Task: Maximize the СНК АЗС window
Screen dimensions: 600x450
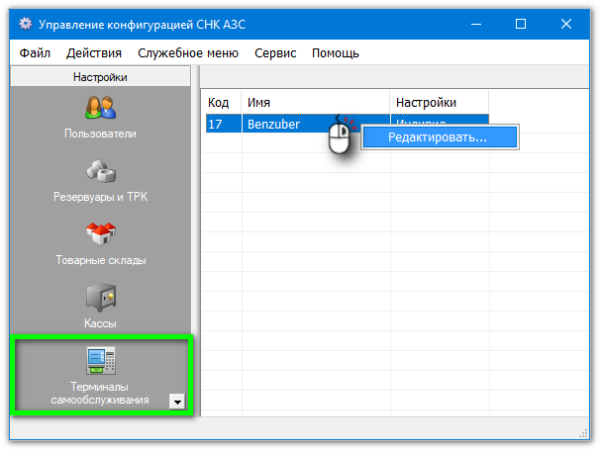Action: pos(520,23)
